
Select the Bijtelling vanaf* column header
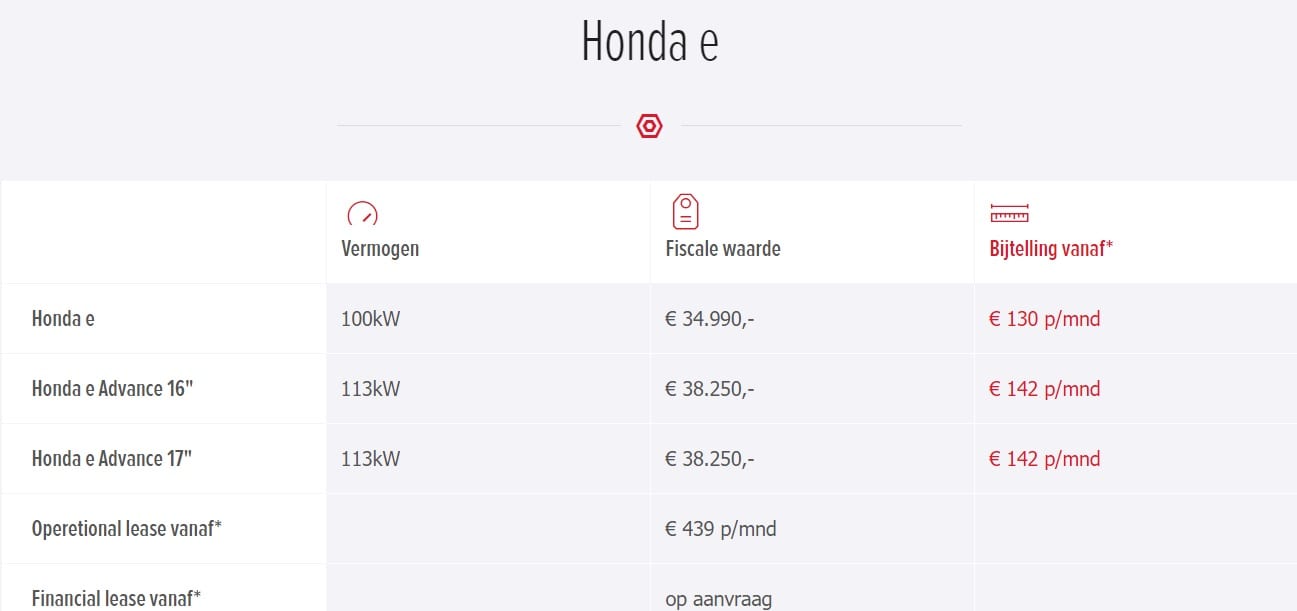click(1051, 249)
